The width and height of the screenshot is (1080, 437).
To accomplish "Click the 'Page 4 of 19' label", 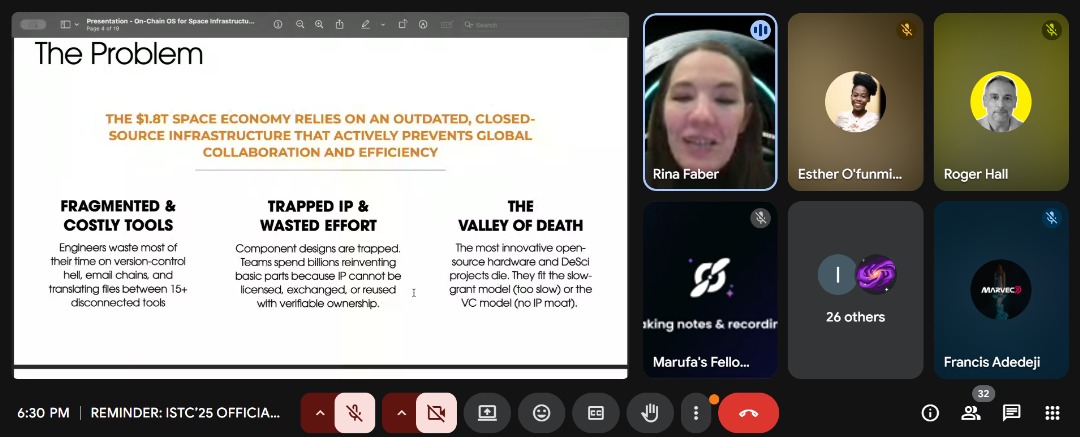I will (103, 29).
